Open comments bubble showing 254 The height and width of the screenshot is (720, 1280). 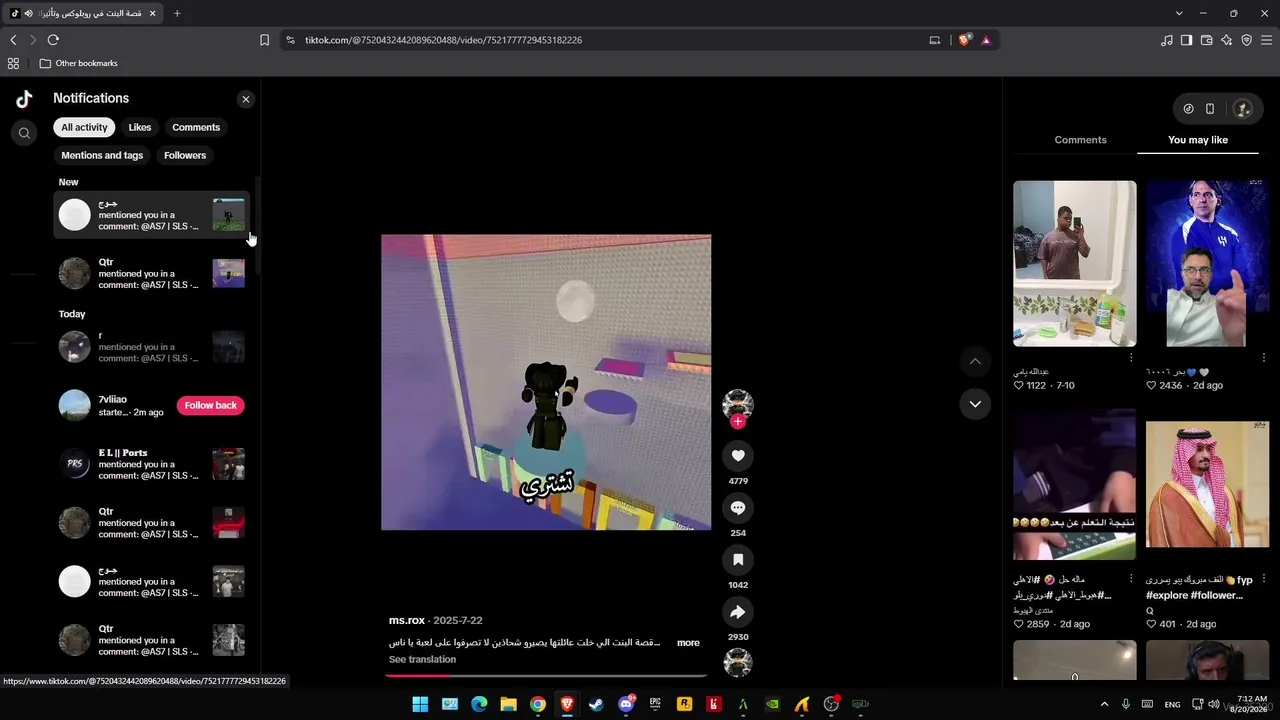[x=738, y=508]
